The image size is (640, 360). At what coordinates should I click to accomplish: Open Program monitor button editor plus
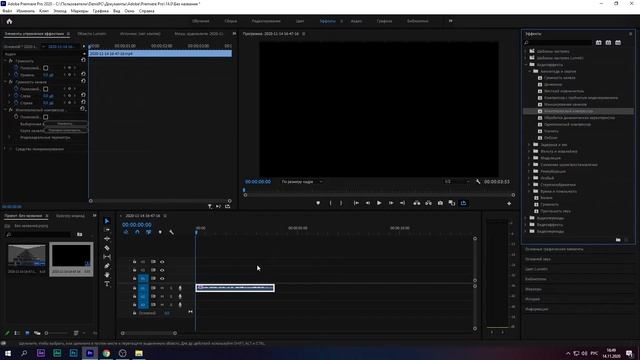509,203
